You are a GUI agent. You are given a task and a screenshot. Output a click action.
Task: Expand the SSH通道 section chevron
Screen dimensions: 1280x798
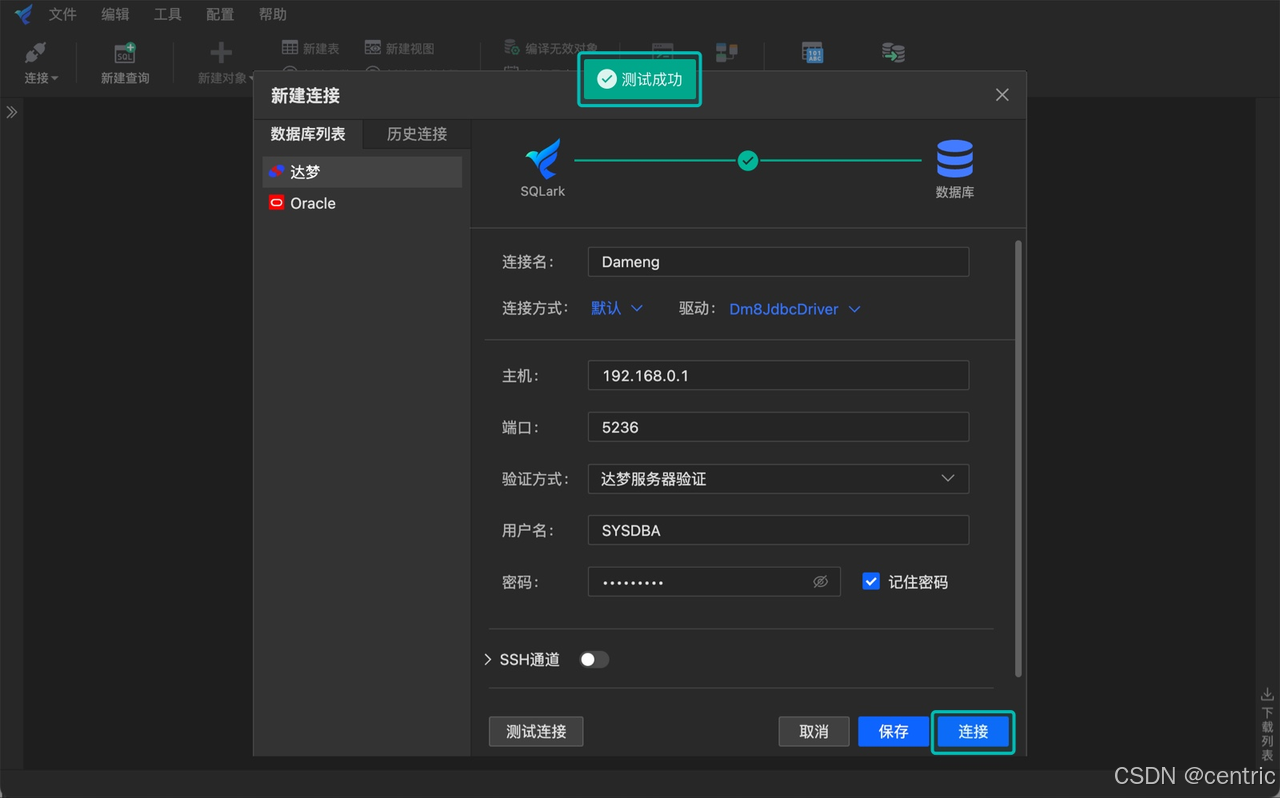[488, 660]
